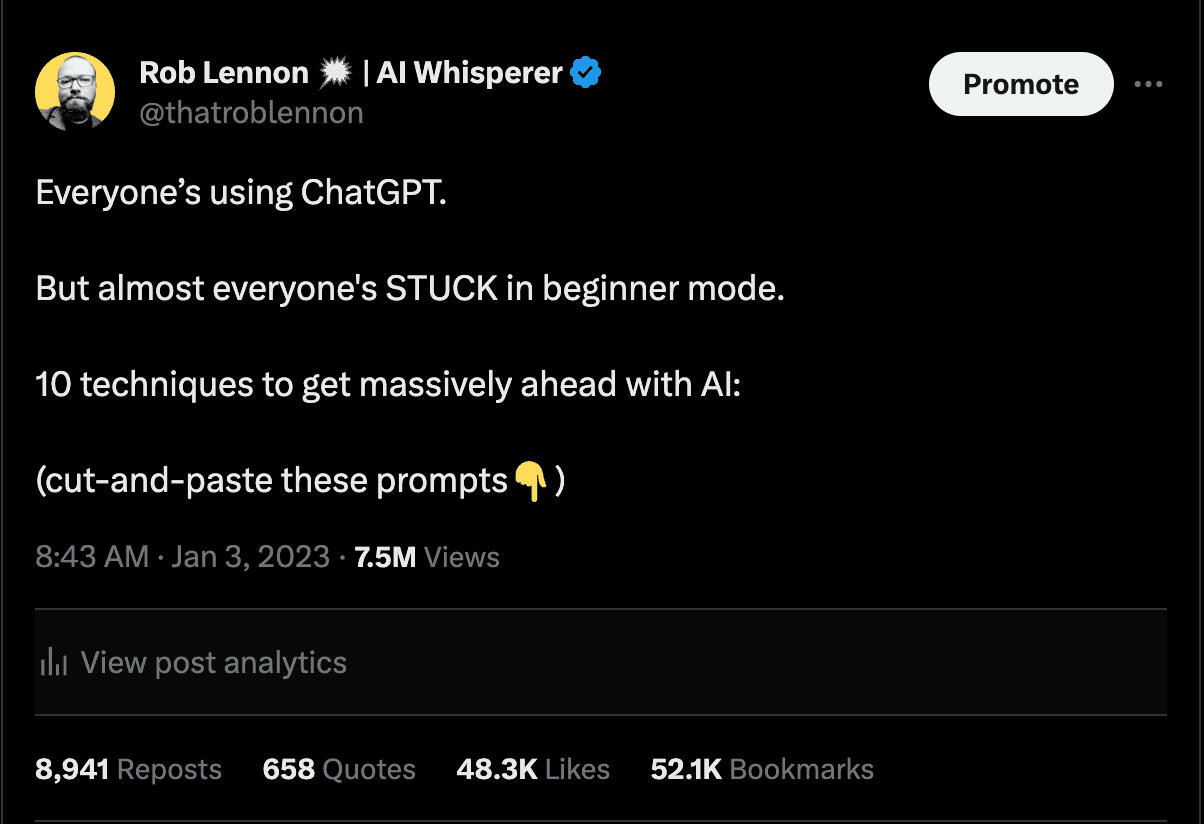Open Rob Lennon's profile avatar picture
The width and height of the screenshot is (1204, 824).
(75, 91)
